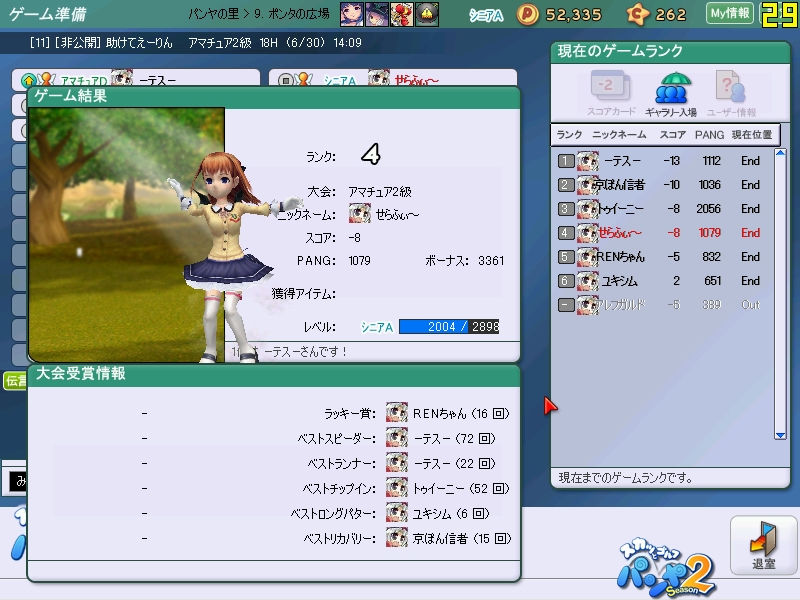Select the first blue-haired character item icon
This screenshot has height=600, width=800.
(352, 14)
